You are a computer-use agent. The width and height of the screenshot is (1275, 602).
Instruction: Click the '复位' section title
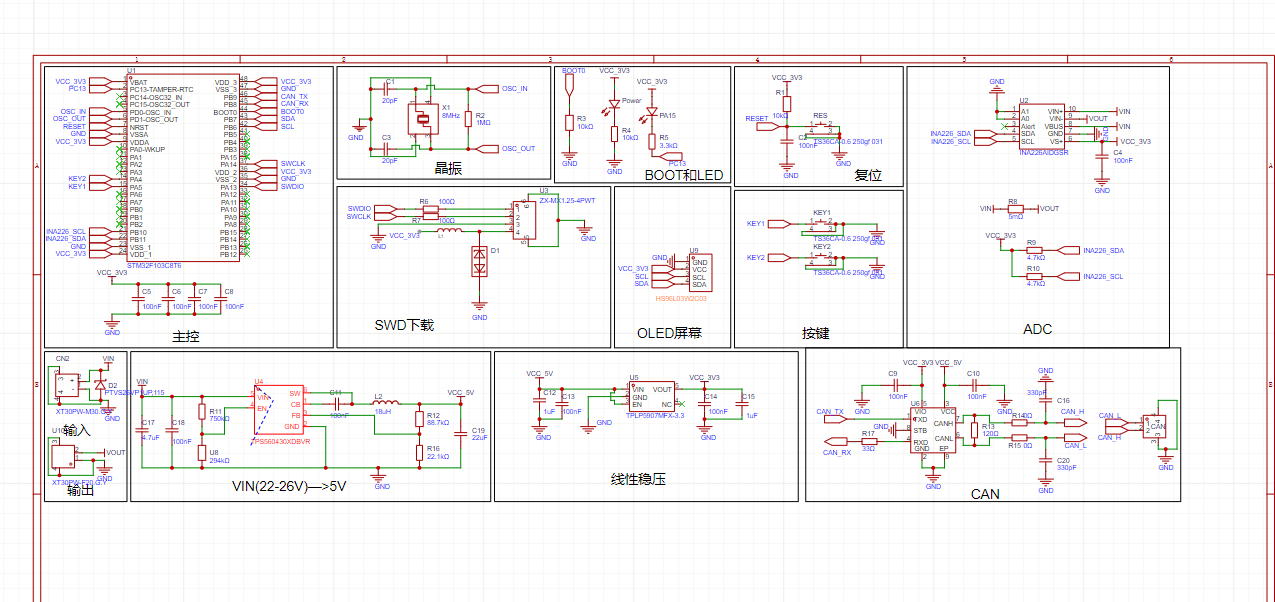click(869, 174)
